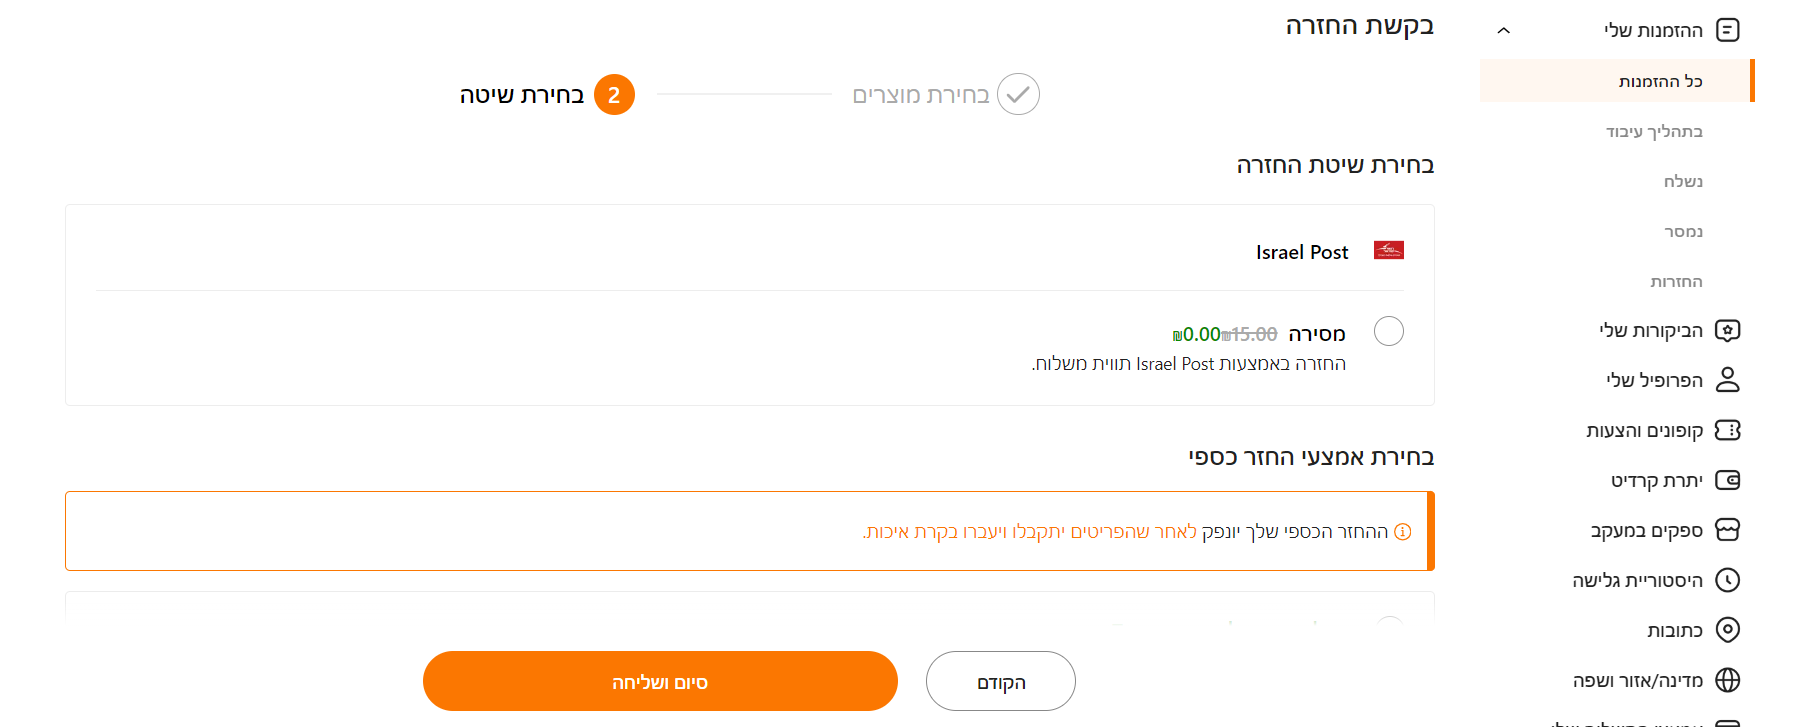Viewport: 1803px width, 727px height.
Task: Click the orange Finish and Submit button
Action: (660, 682)
